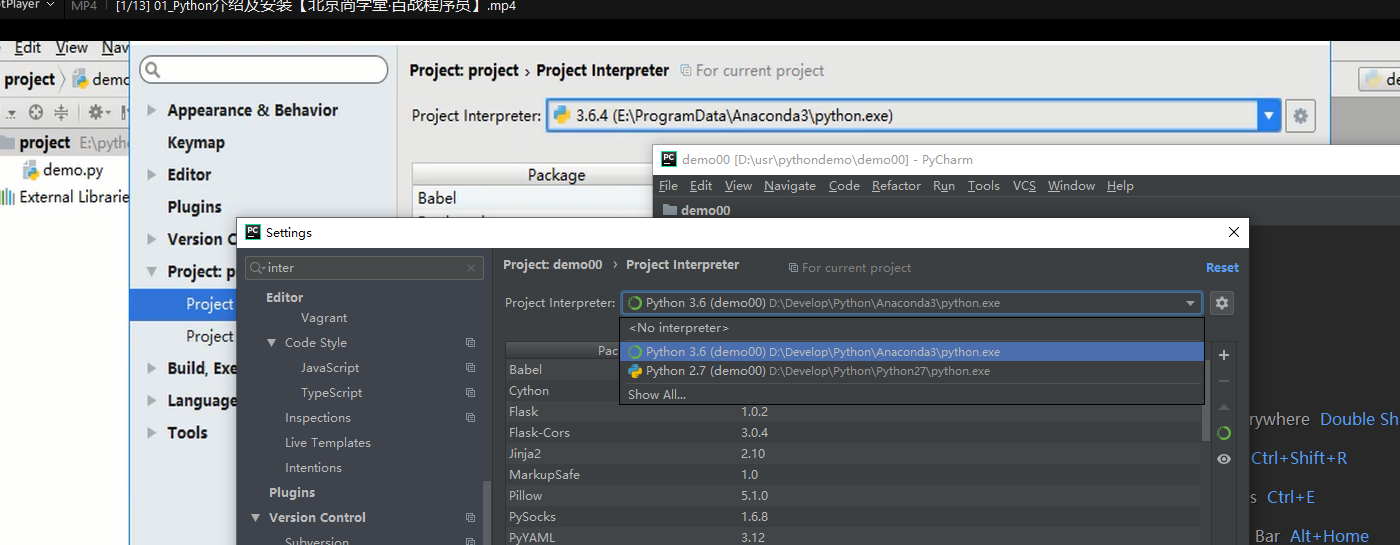The width and height of the screenshot is (1400, 545).
Task: Open the Run menu in demo00 window
Action: pyautogui.click(x=944, y=186)
